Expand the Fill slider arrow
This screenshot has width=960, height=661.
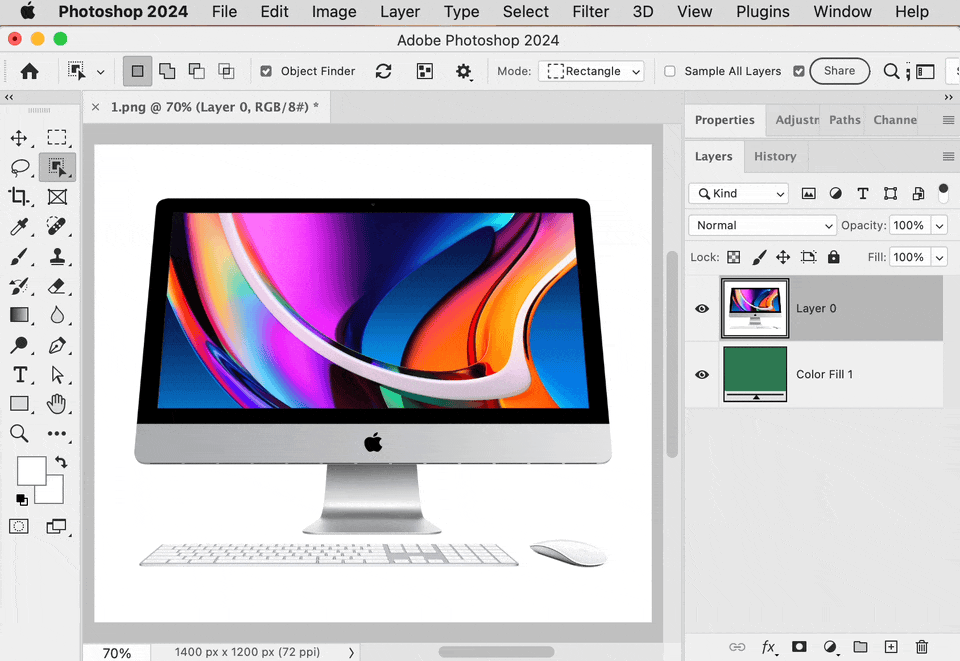(940, 257)
